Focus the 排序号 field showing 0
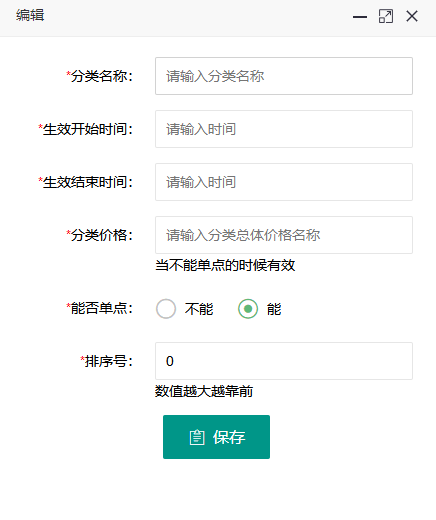This screenshot has height=520, width=436. click(x=284, y=361)
